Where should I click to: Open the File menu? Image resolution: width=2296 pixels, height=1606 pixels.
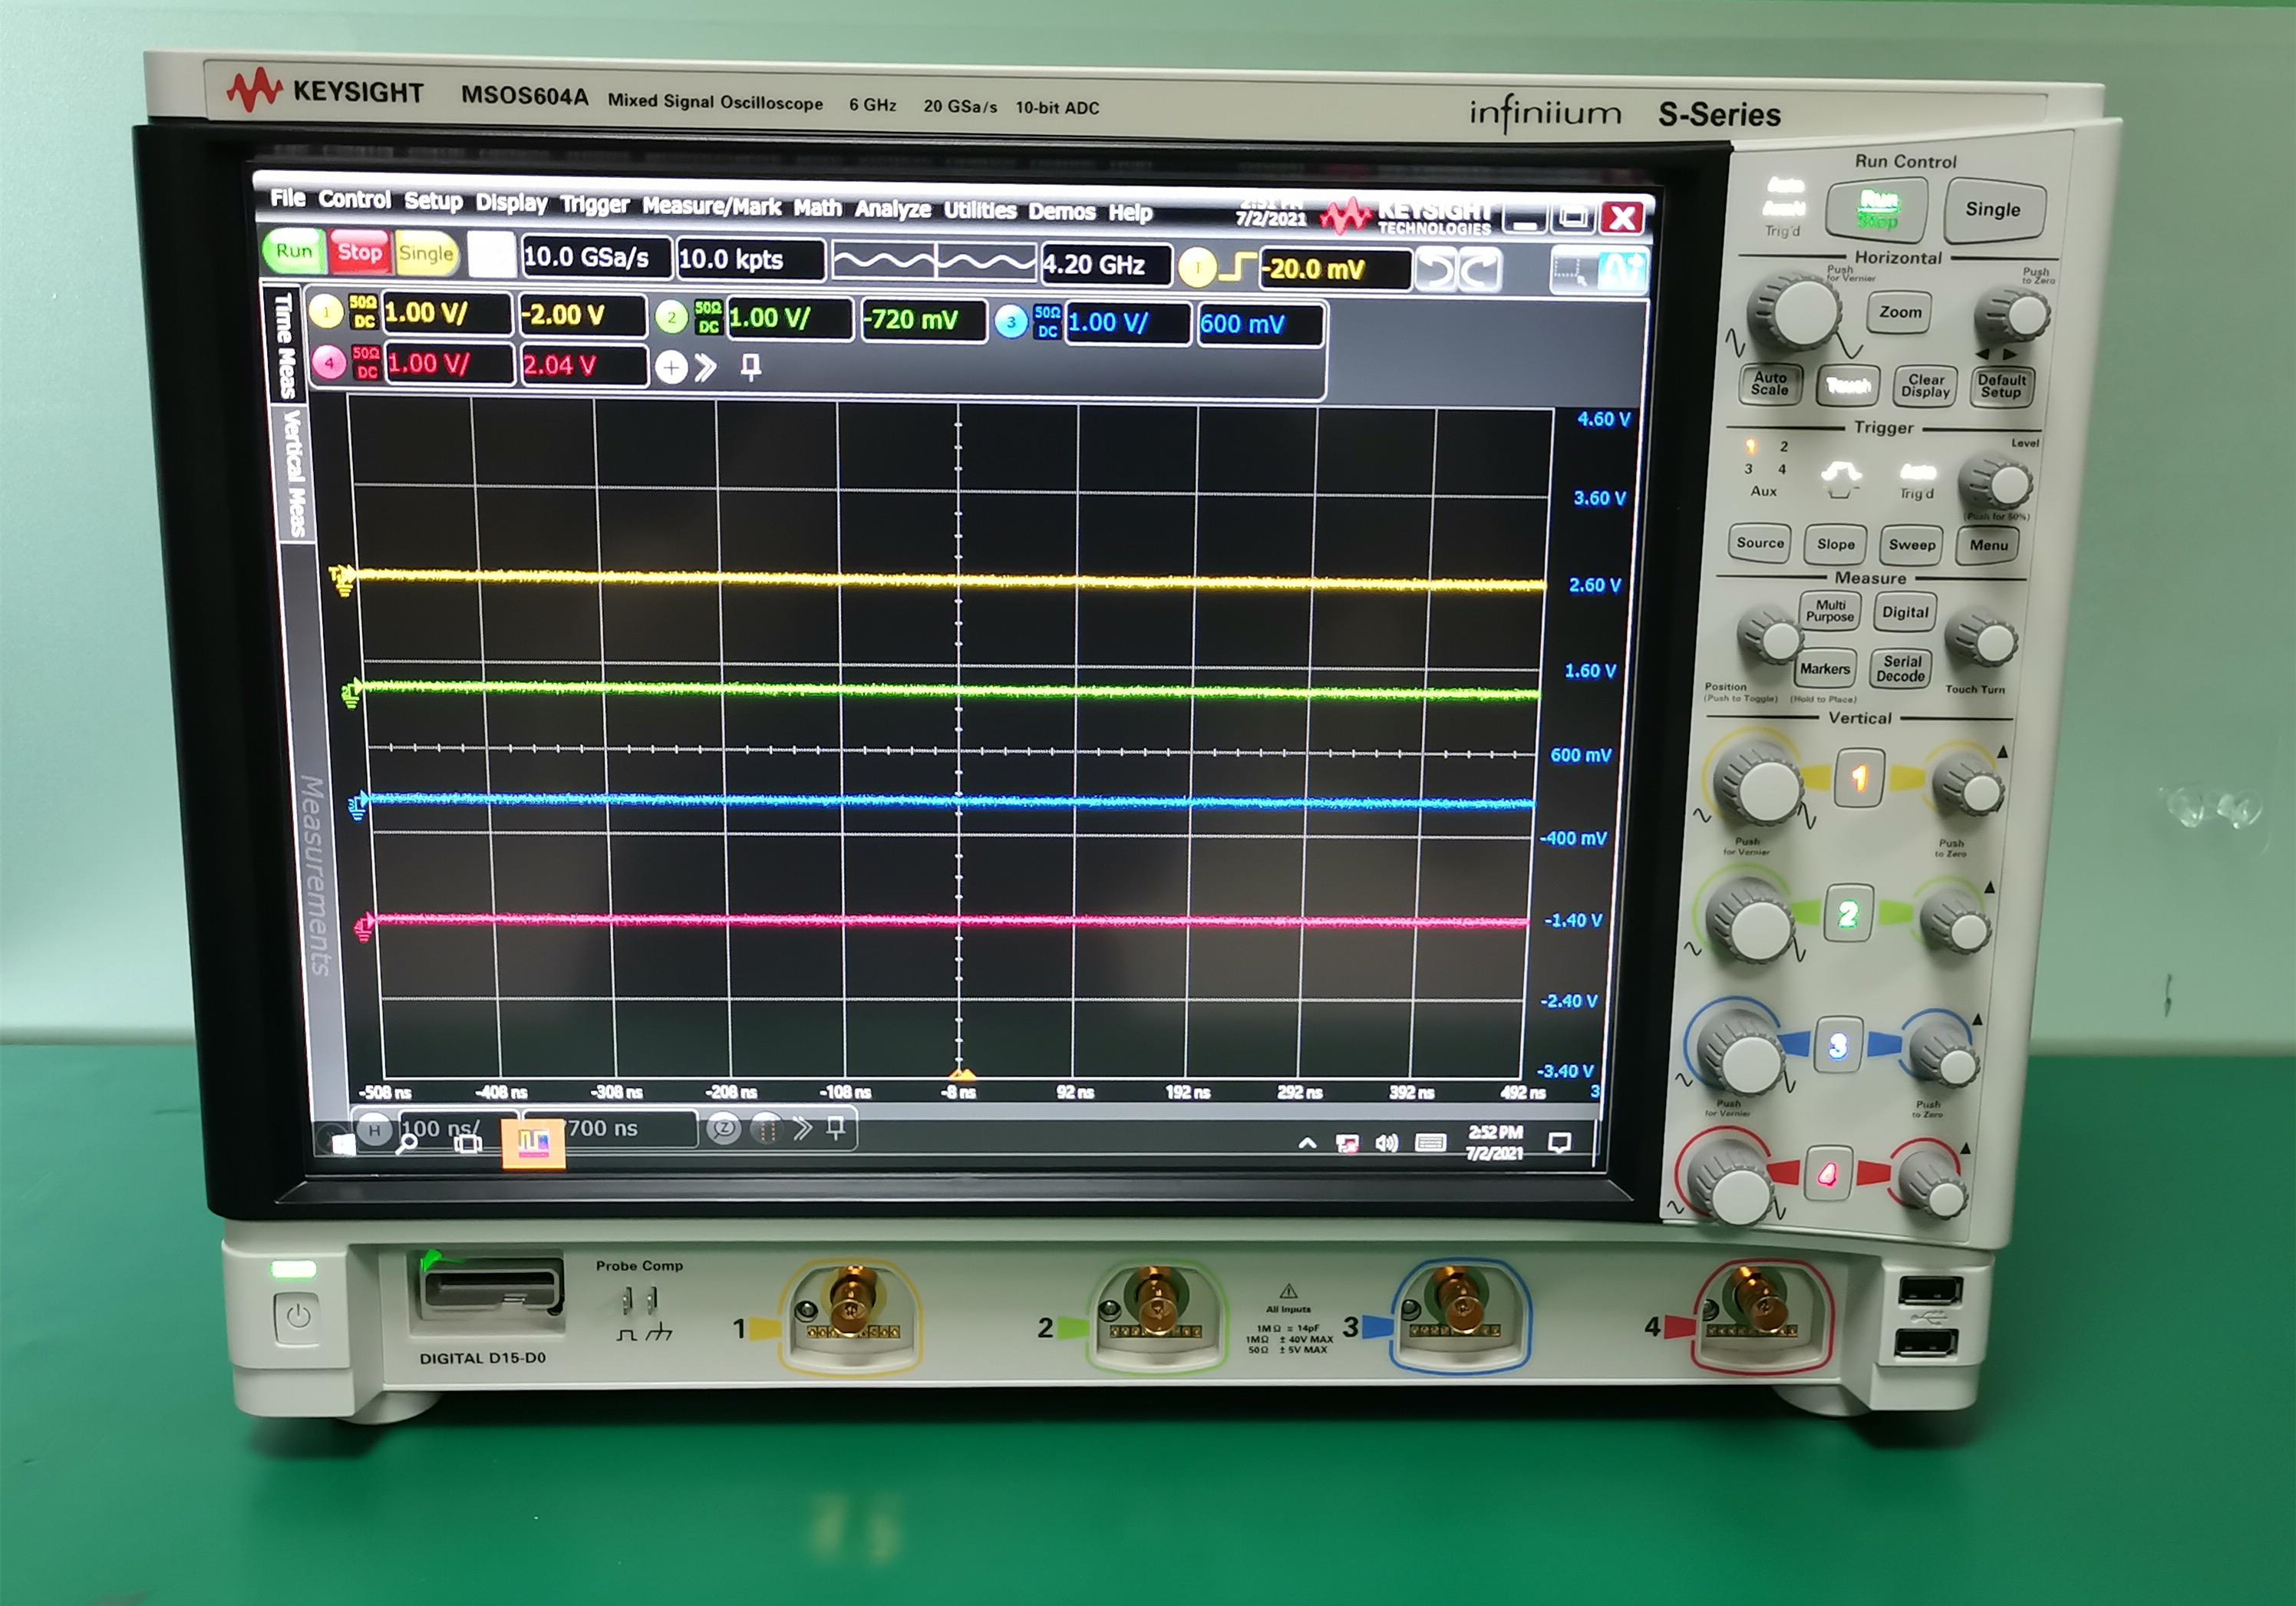click(287, 198)
